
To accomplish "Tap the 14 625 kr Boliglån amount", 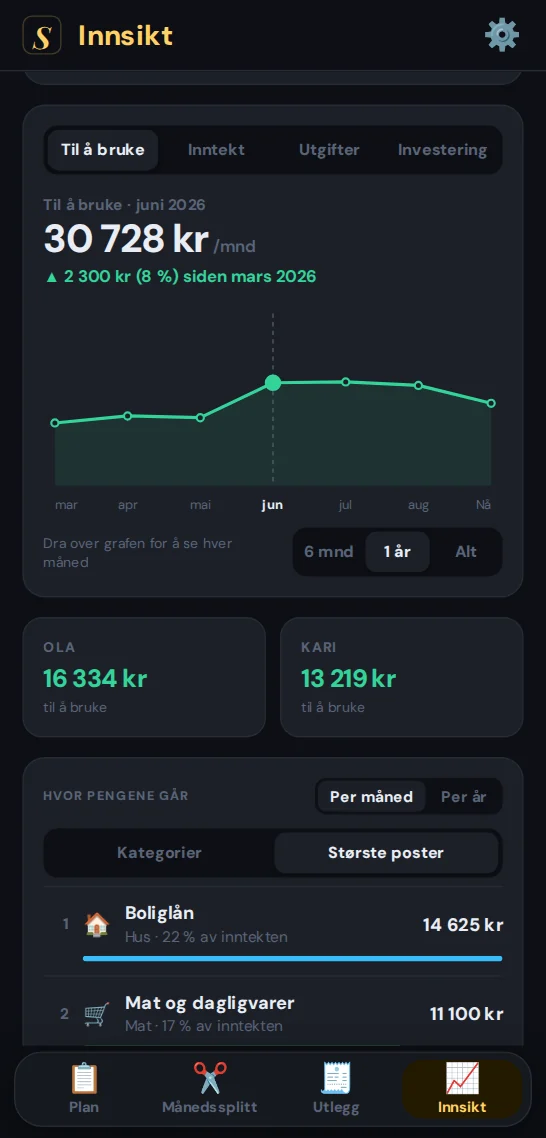I will pyautogui.click(x=463, y=925).
